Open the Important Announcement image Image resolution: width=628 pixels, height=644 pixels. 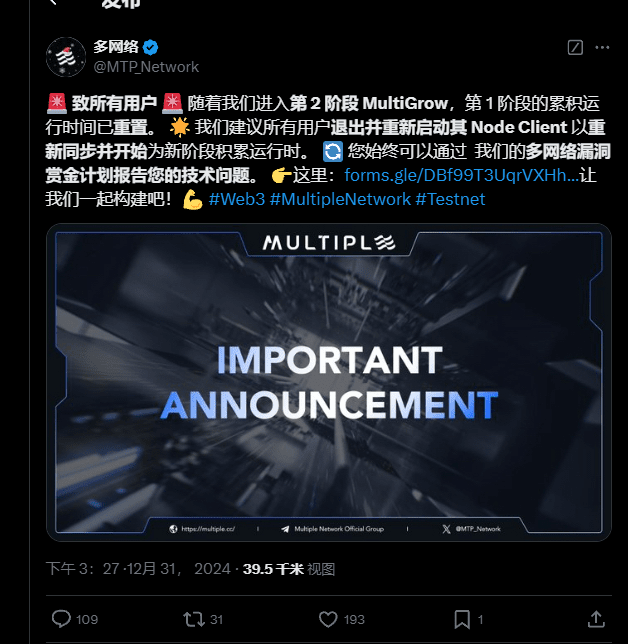click(x=329, y=382)
